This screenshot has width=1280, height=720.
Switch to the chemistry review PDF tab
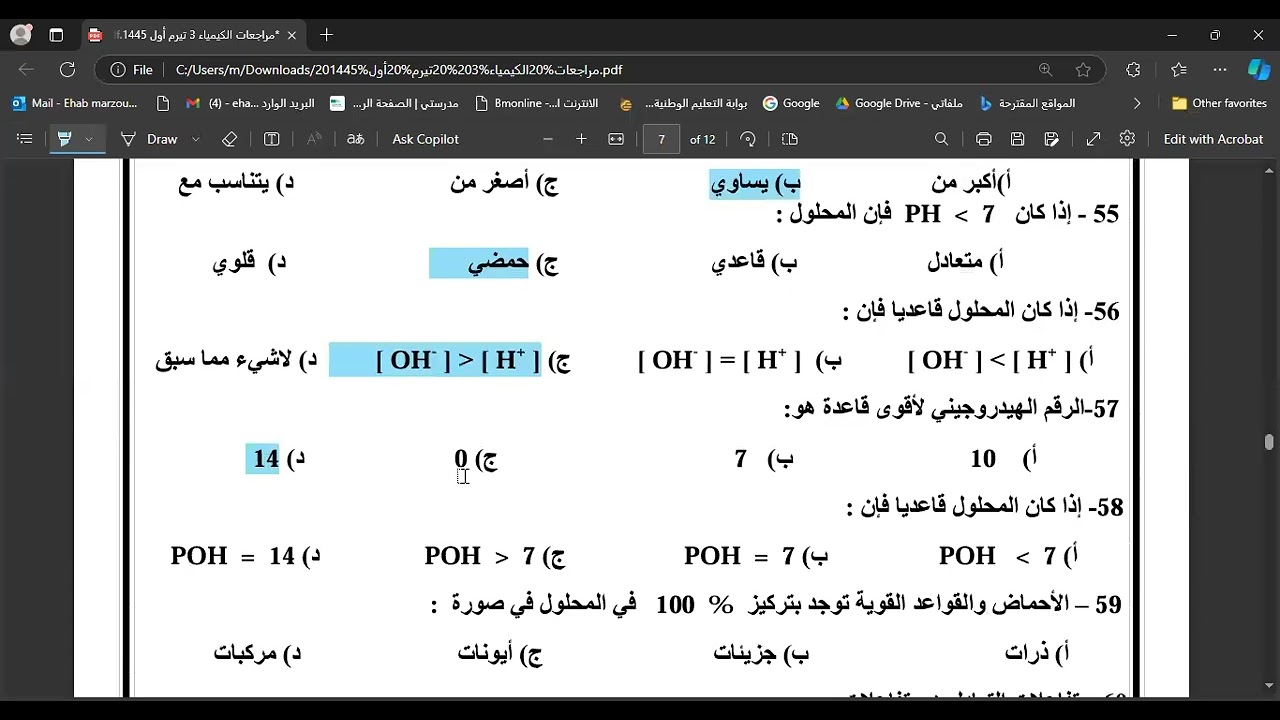click(192, 35)
